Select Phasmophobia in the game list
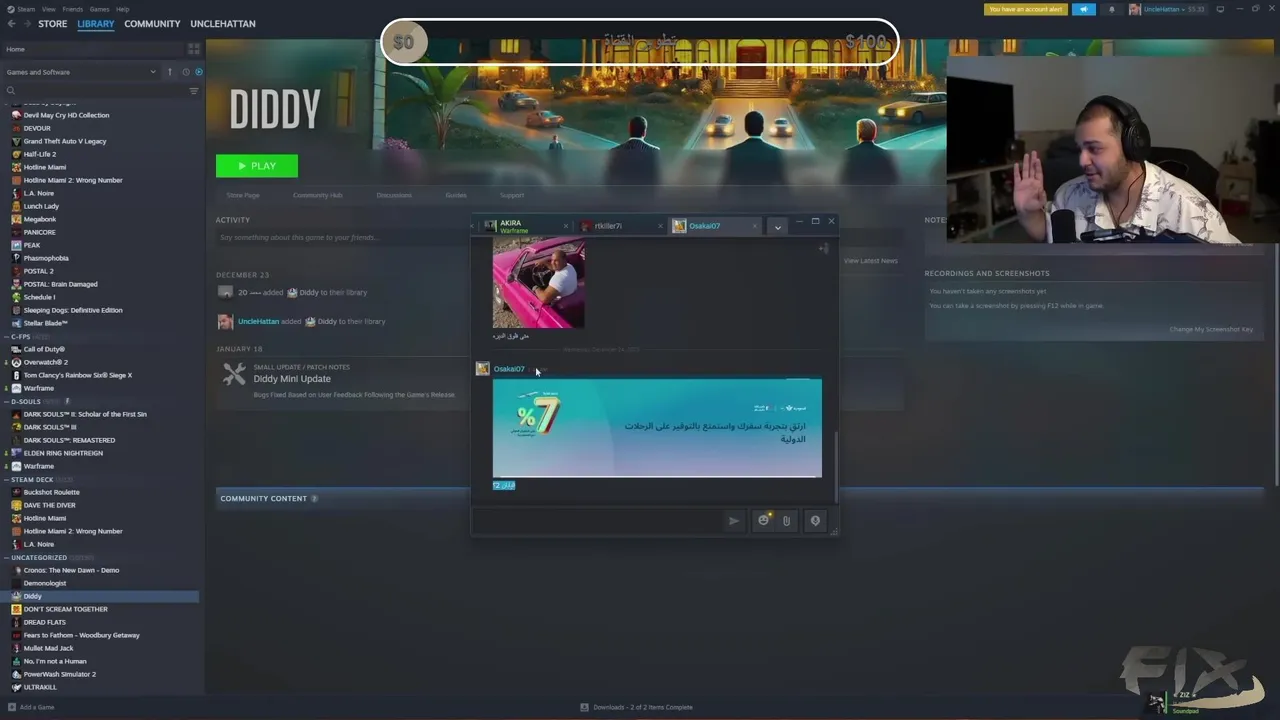This screenshot has width=1280, height=720. click(x=46, y=258)
